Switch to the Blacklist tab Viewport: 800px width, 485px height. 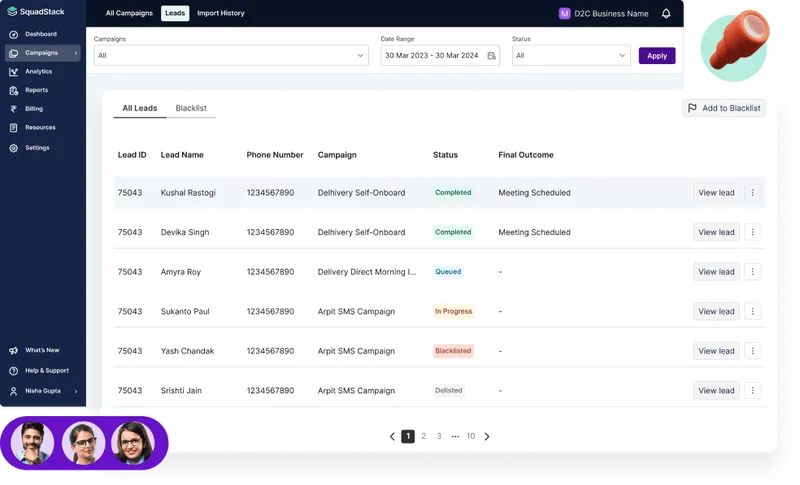tap(191, 108)
